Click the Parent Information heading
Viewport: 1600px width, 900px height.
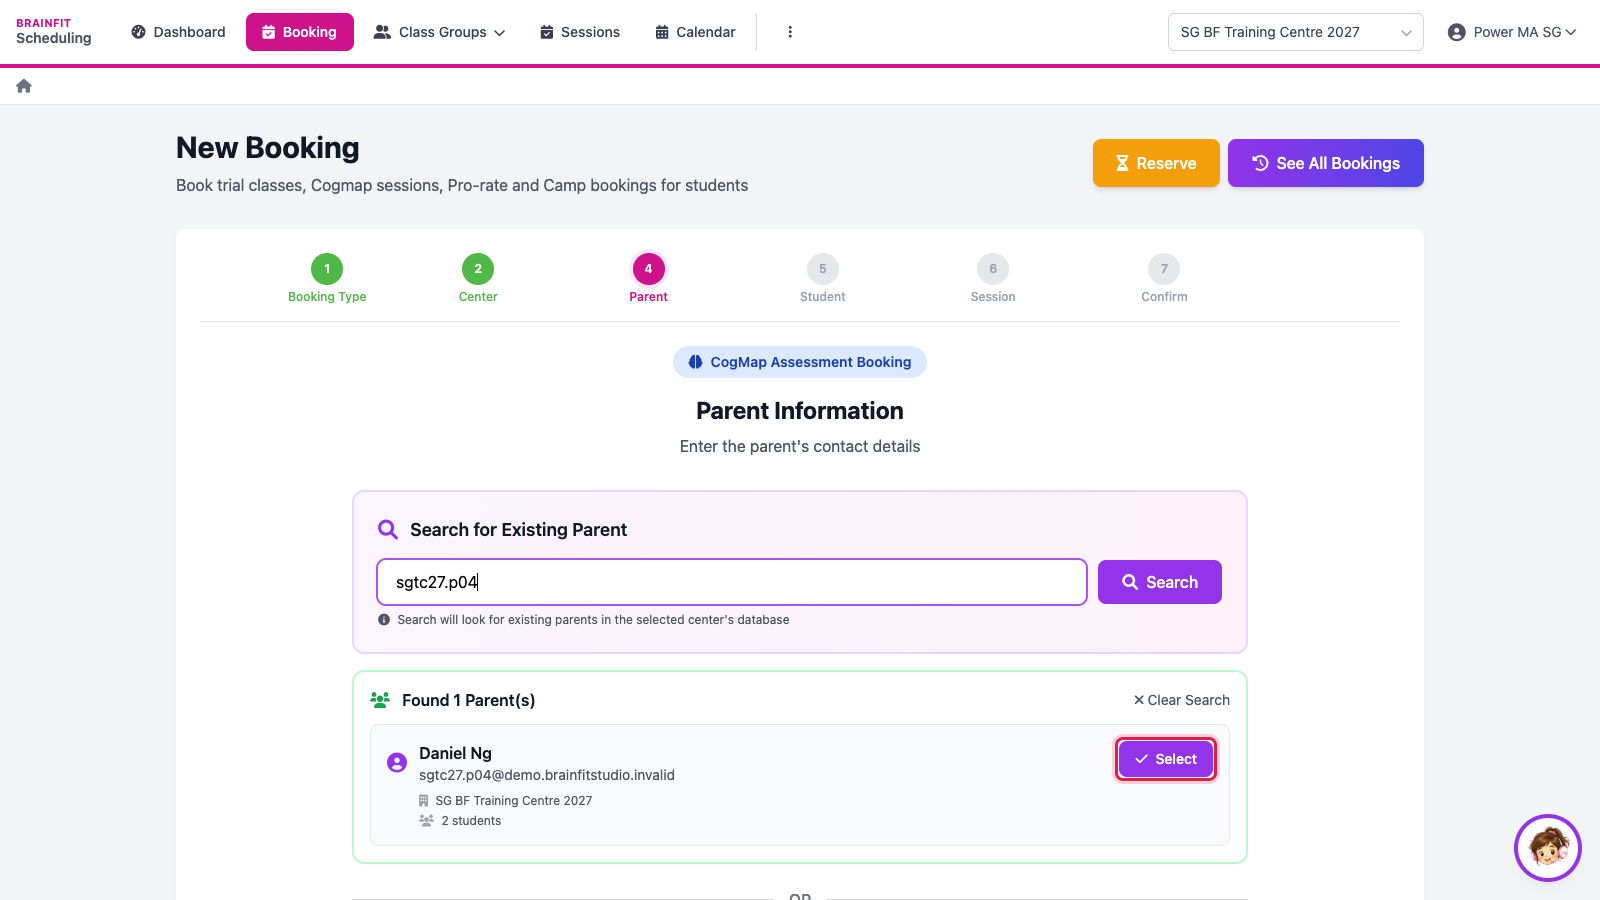[x=800, y=411]
